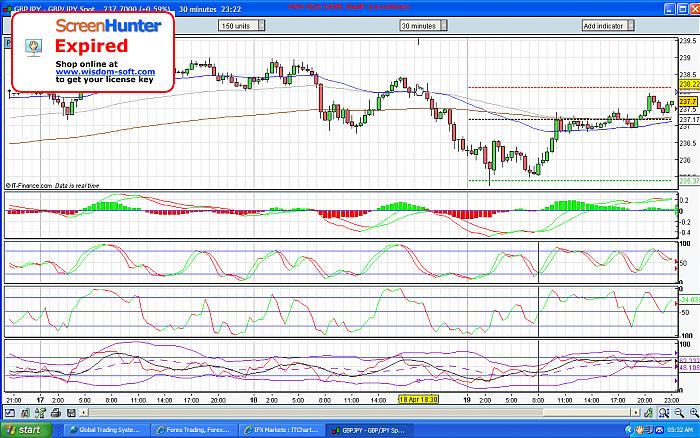Viewport: 700px width, 438px height.
Task: Expand hidden tray icons with the arrow
Action: (629, 430)
